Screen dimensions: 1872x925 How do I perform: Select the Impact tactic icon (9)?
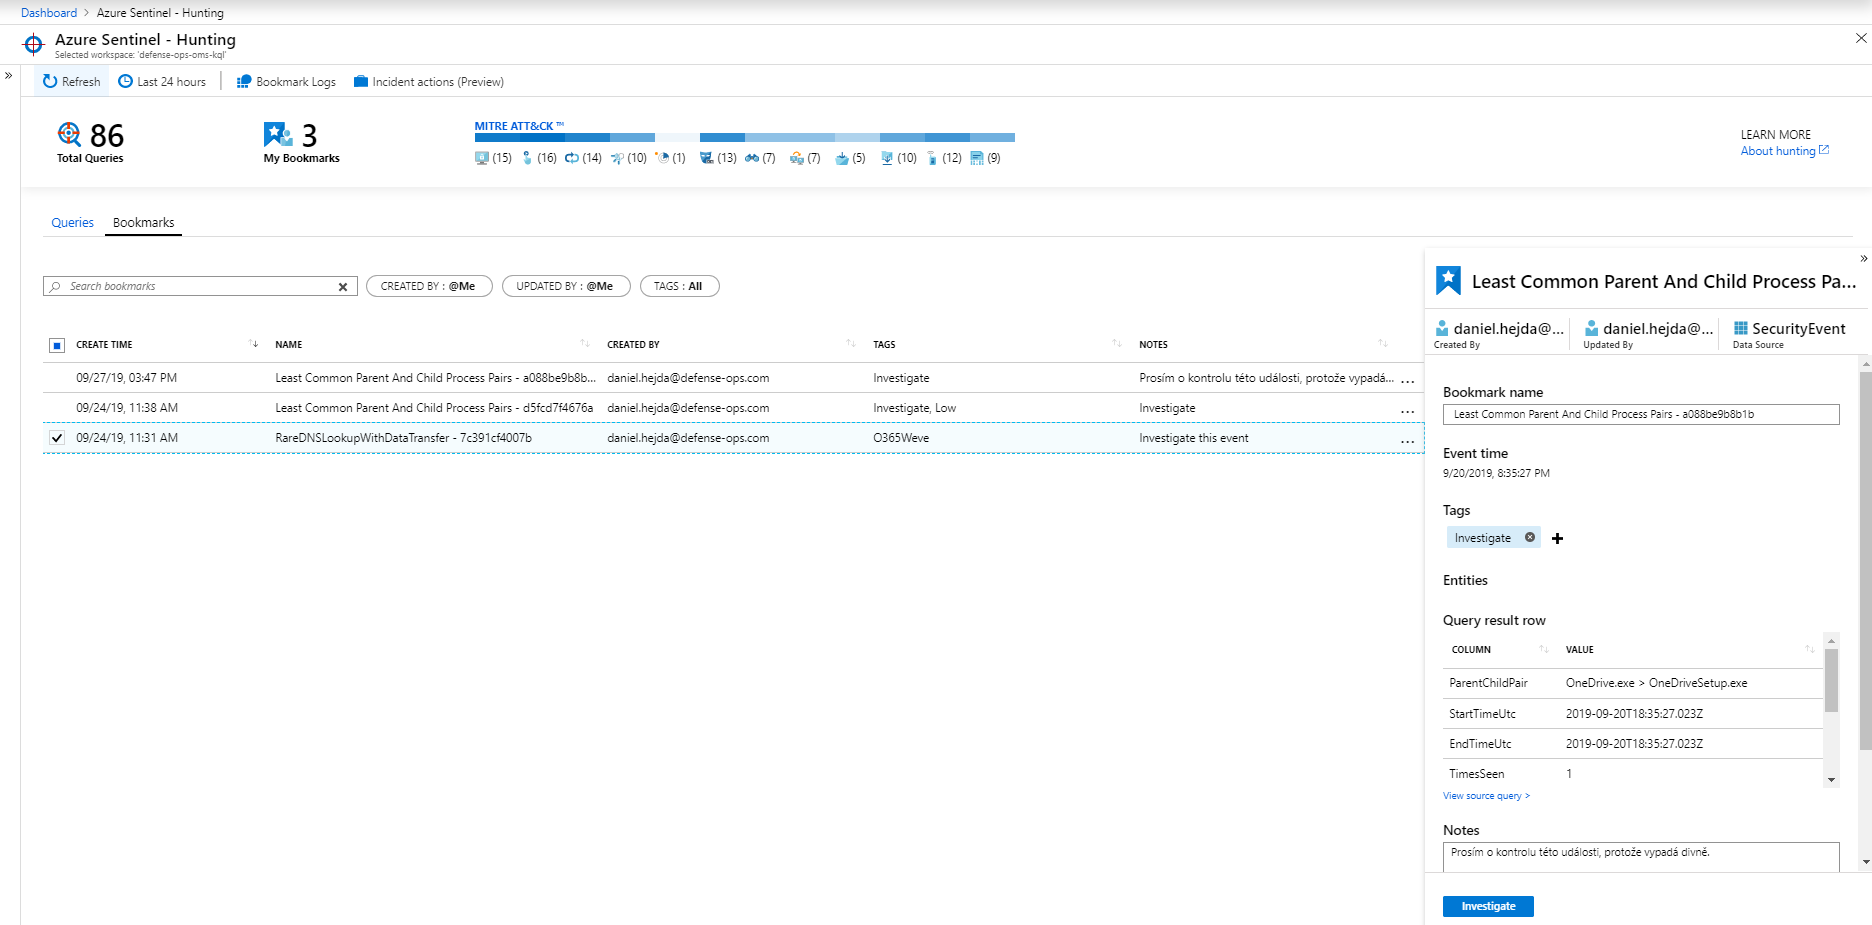(x=977, y=158)
